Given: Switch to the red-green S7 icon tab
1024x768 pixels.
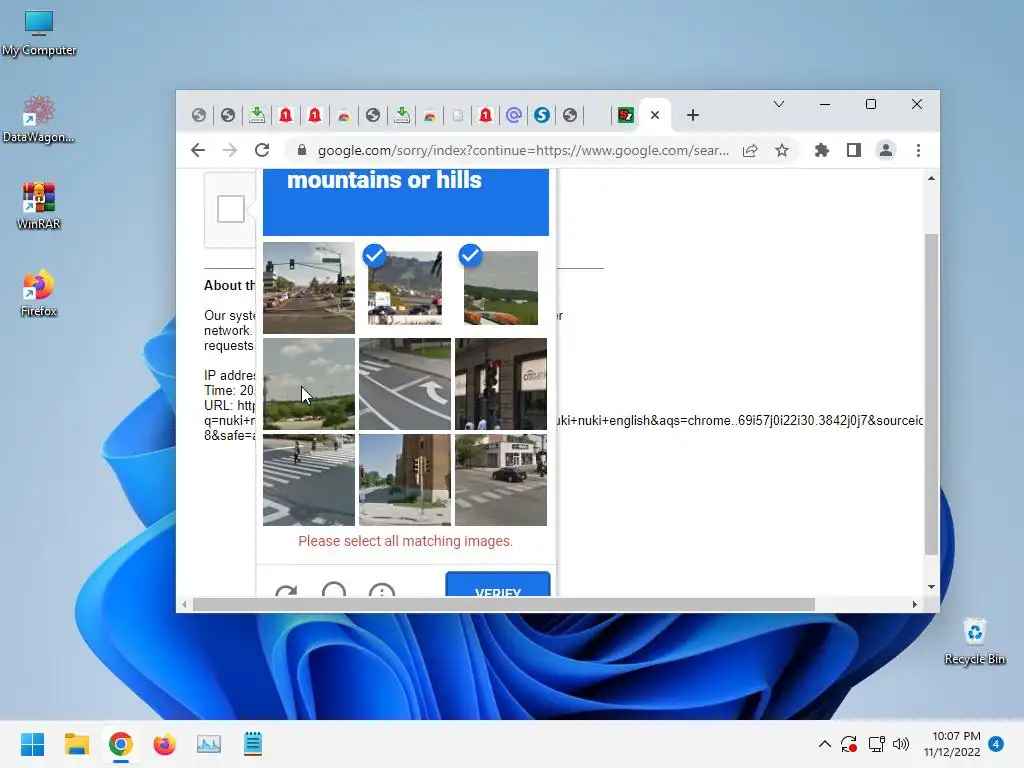Looking at the screenshot, I should 626,116.
